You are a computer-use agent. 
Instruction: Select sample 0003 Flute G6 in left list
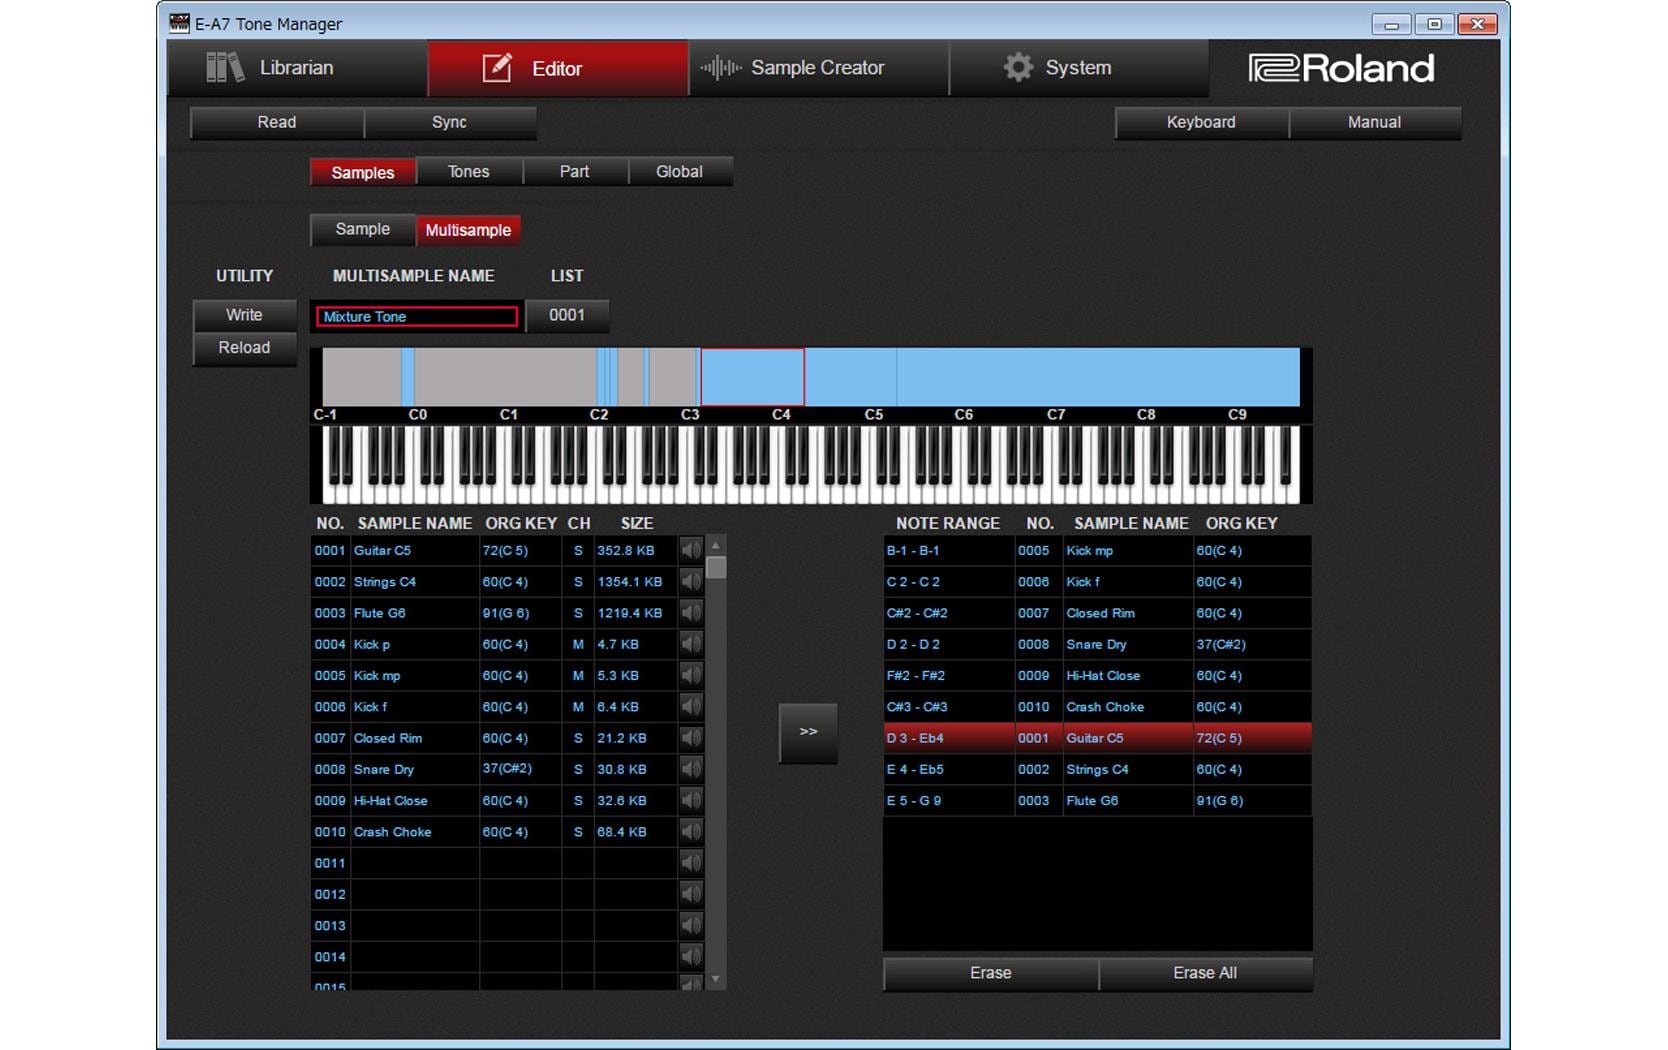coord(494,612)
